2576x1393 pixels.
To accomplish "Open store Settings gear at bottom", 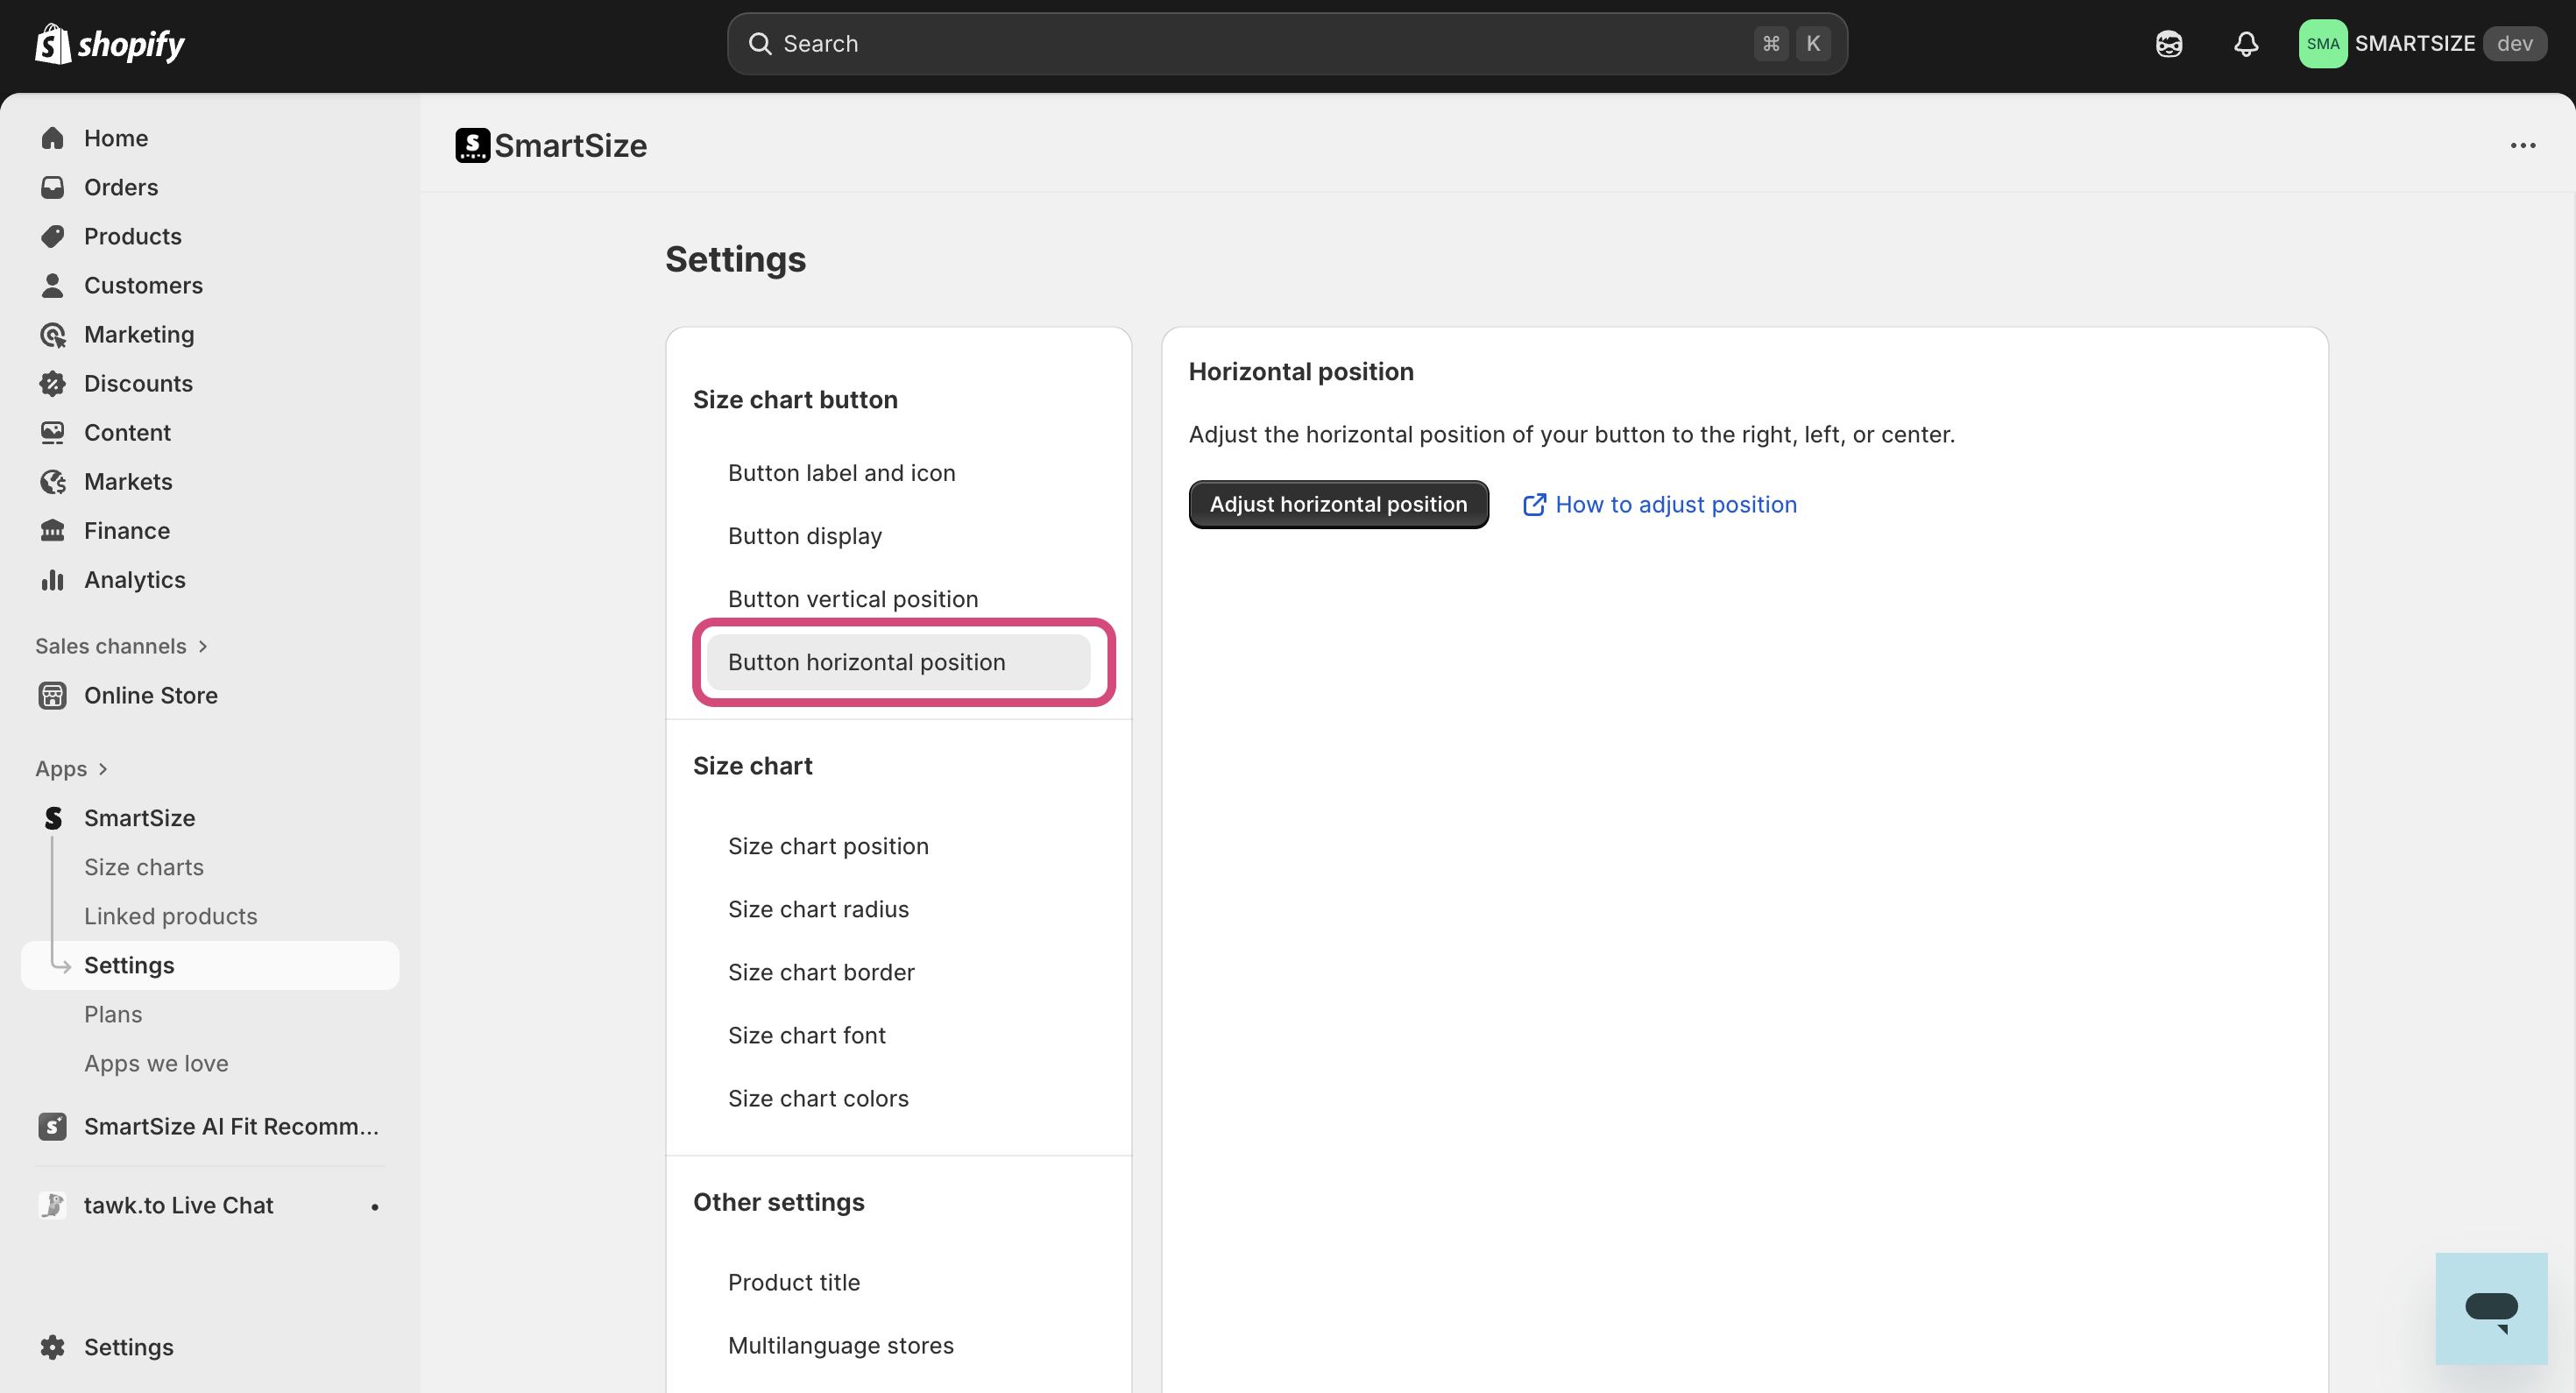I will tap(128, 1347).
